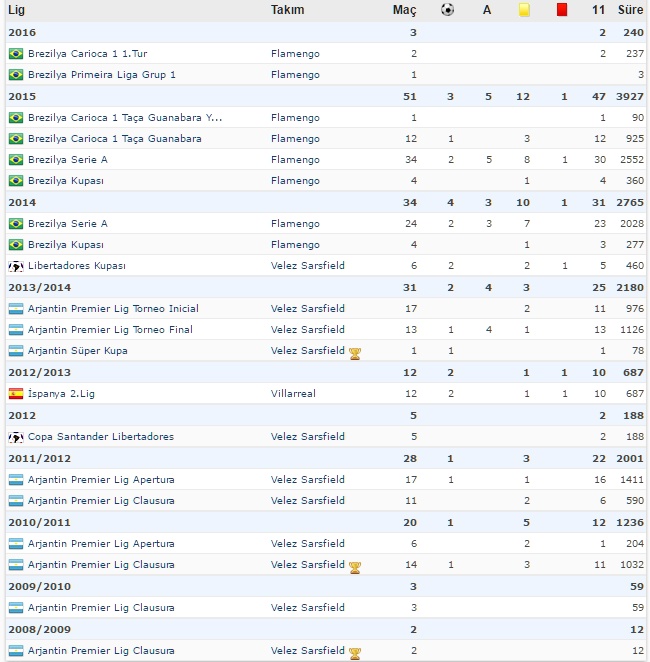Click the Maç column header

[404, 10]
